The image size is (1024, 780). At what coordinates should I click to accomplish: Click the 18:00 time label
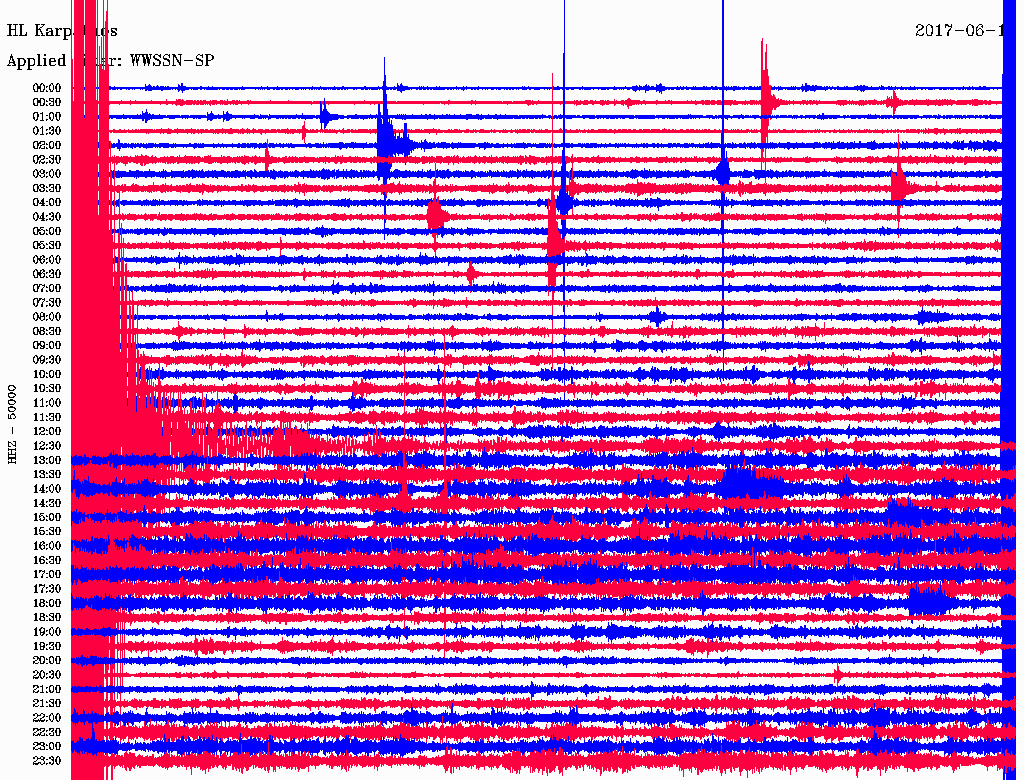pos(47,604)
